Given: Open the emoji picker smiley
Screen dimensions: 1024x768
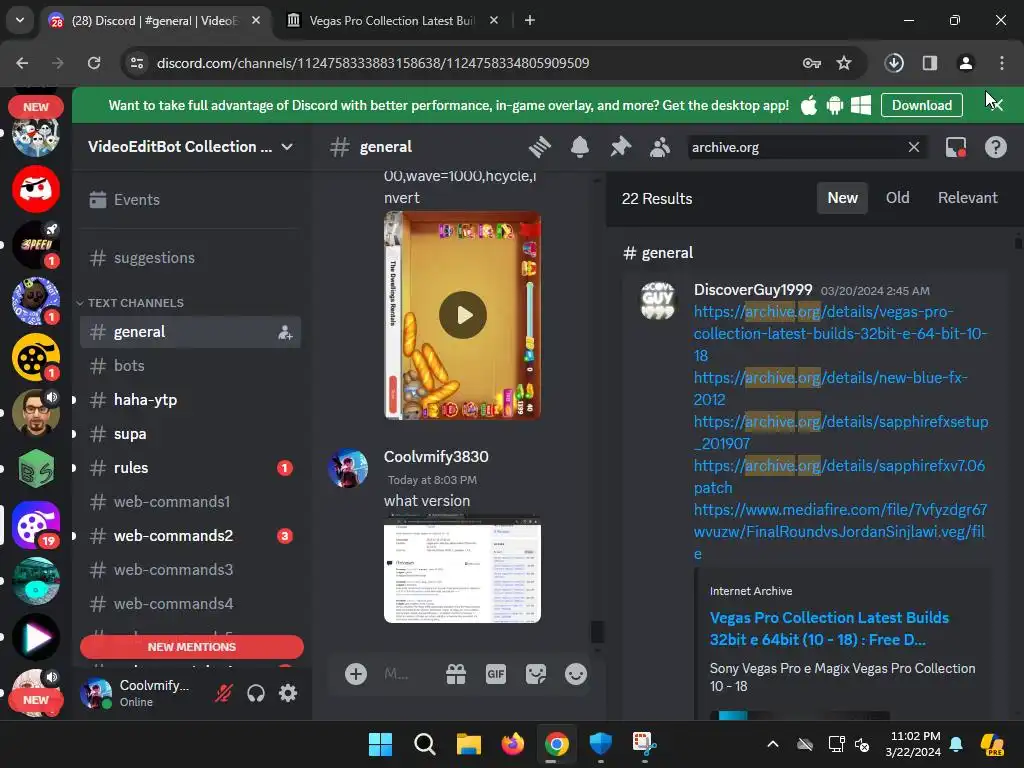Looking at the screenshot, I should pos(575,674).
